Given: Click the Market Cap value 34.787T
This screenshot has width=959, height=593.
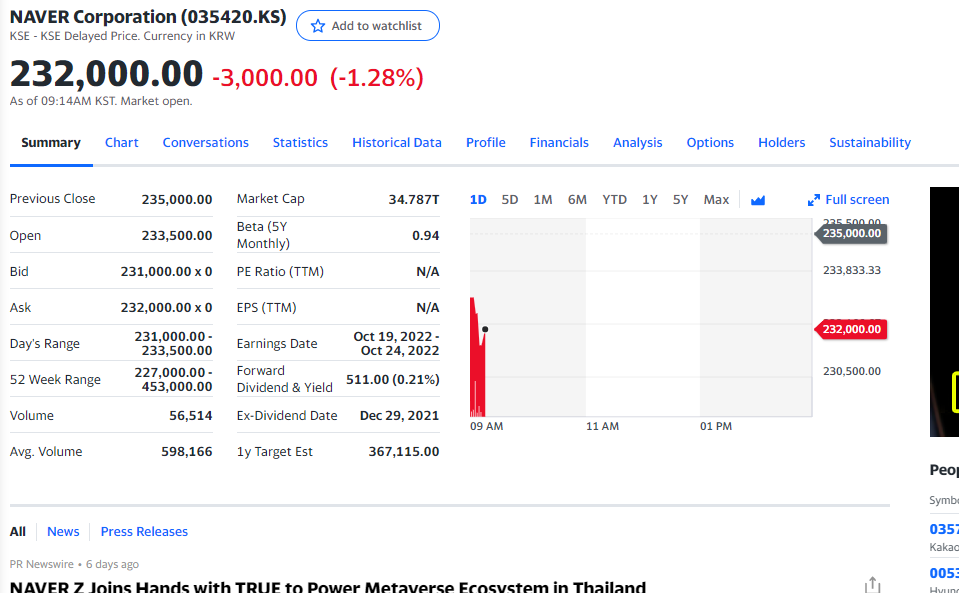Looking at the screenshot, I should (x=414, y=199).
